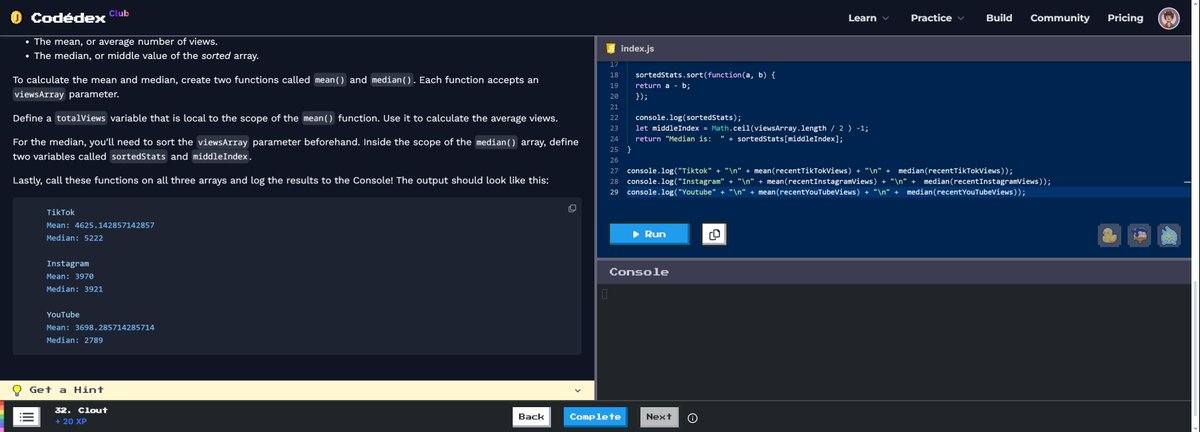Click code line 27 logging Tiktok
The width and height of the screenshot is (1200, 432).
[x=820, y=171]
